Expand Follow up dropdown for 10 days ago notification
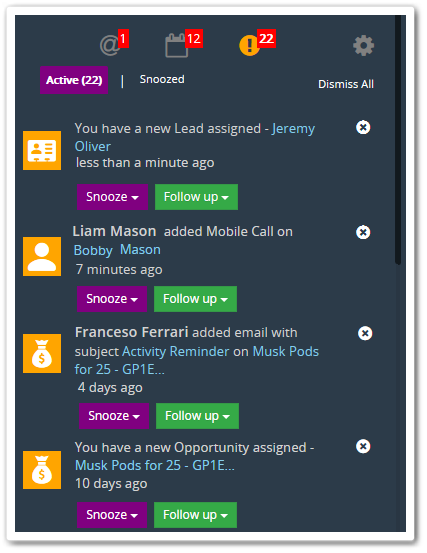The image size is (427, 553). [195, 515]
